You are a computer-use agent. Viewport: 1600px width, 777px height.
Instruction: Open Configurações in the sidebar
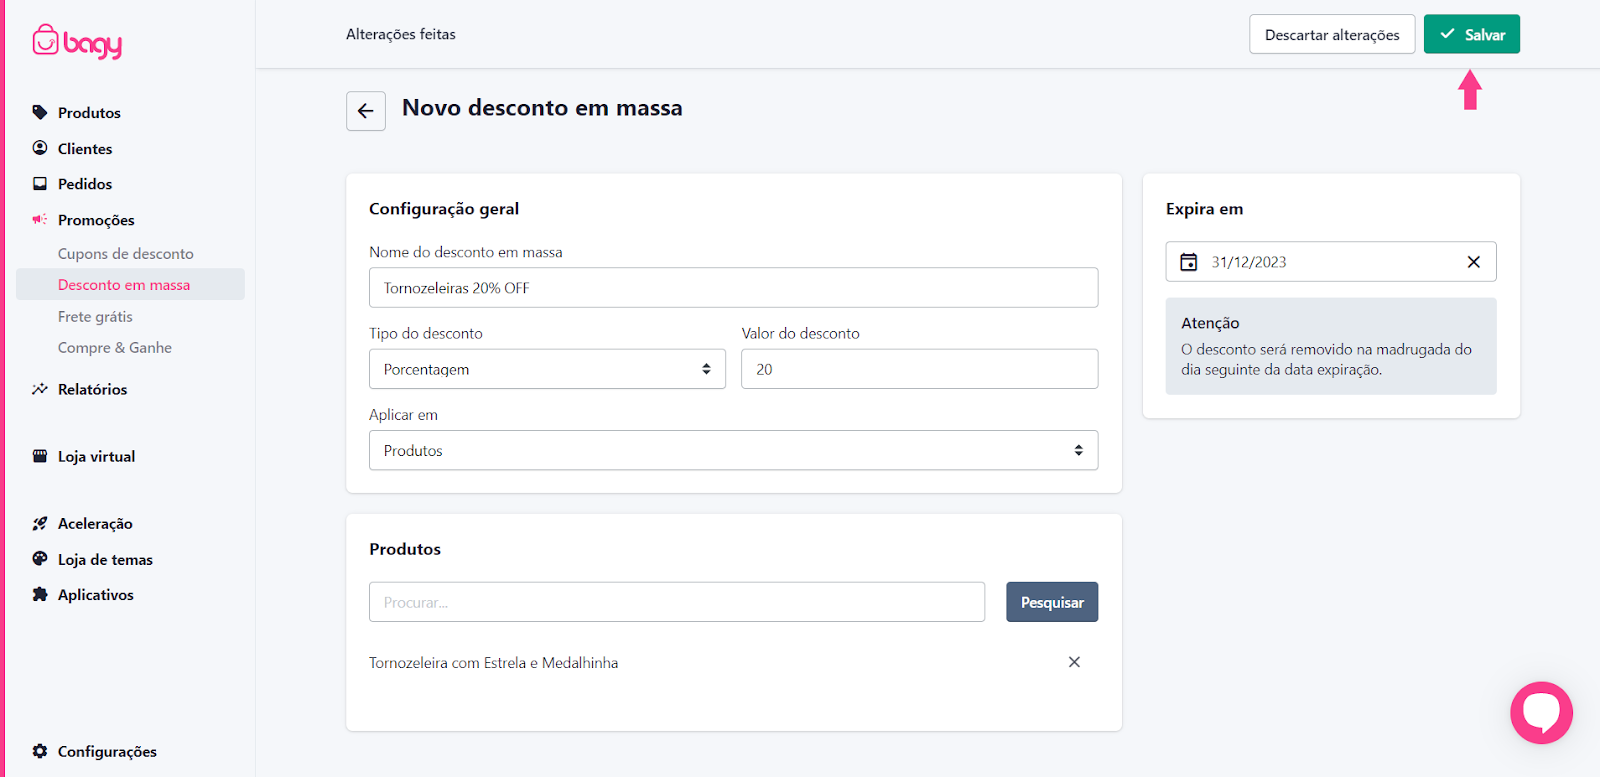coord(107,752)
